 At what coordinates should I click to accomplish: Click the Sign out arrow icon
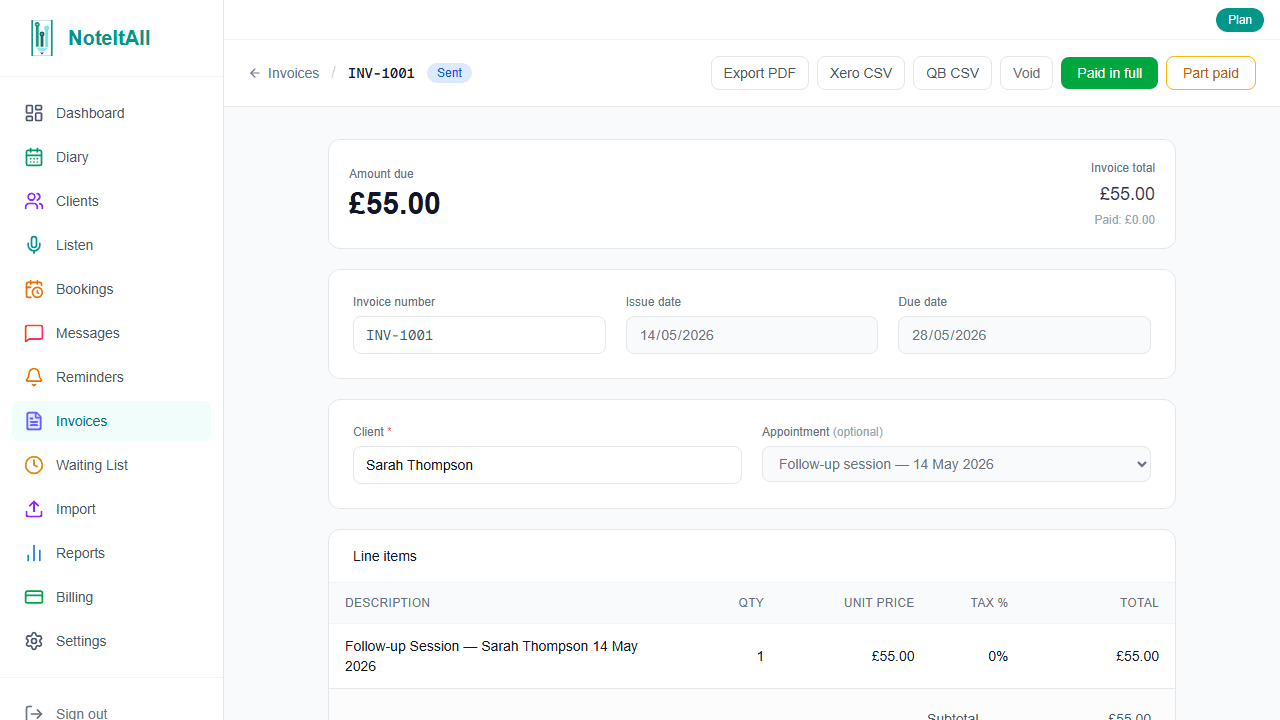pos(34,713)
